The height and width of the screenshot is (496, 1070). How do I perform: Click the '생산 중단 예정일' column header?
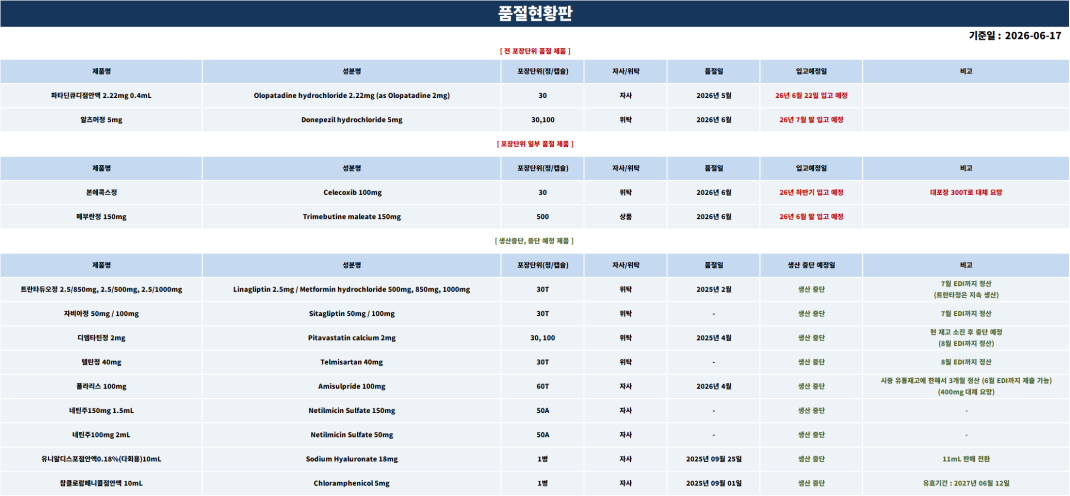click(x=811, y=265)
